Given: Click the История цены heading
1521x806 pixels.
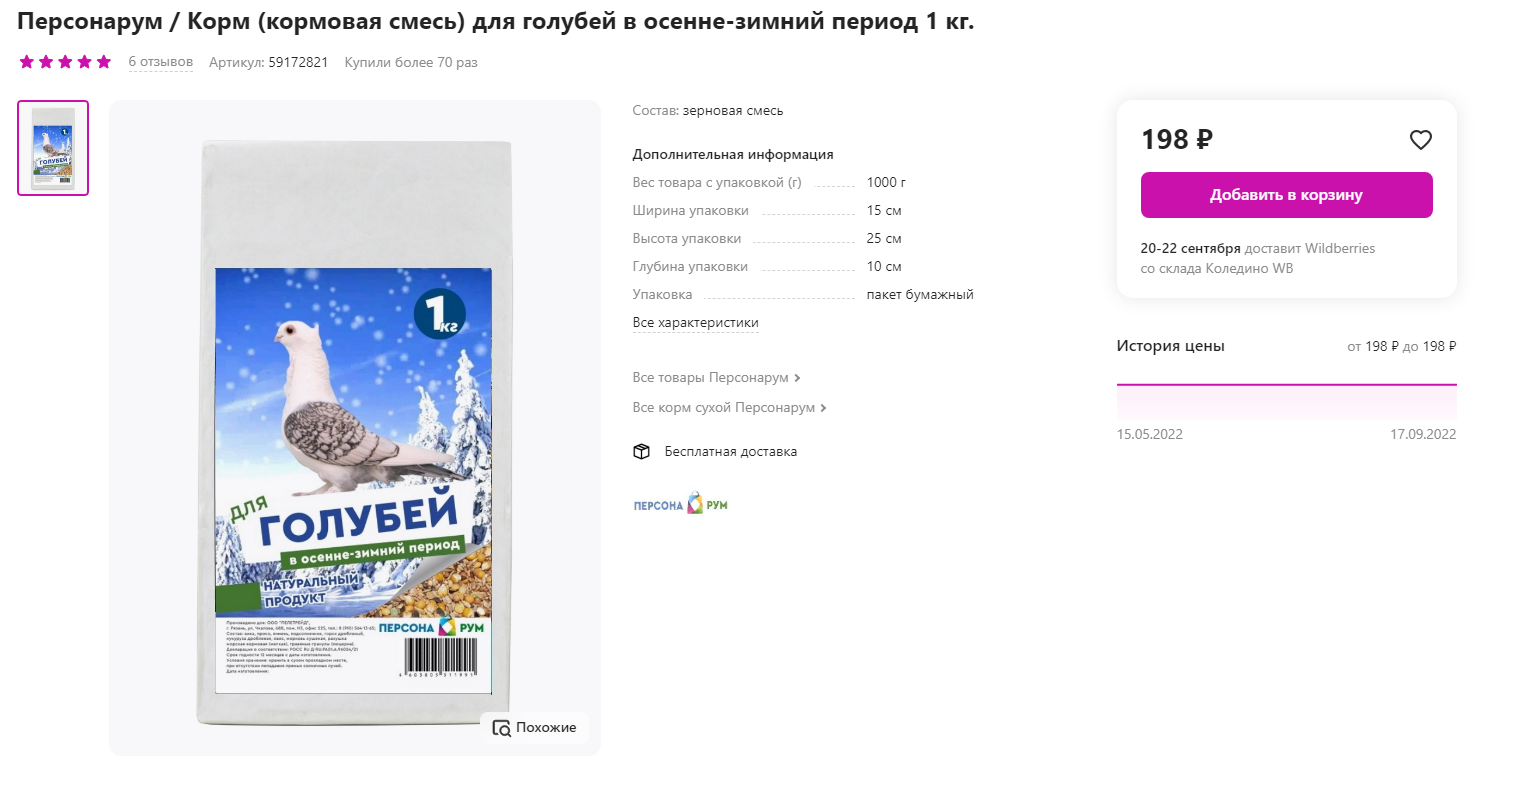Looking at the screenshot, I should (1170, 346).
